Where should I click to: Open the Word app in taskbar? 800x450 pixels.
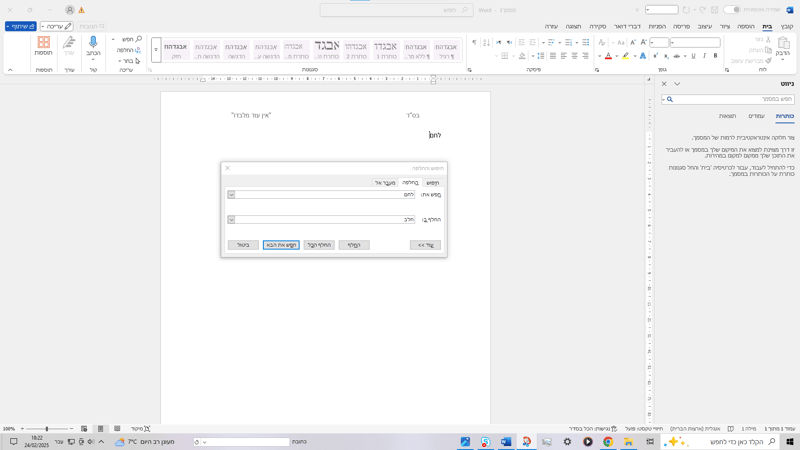tap(506, 441)
